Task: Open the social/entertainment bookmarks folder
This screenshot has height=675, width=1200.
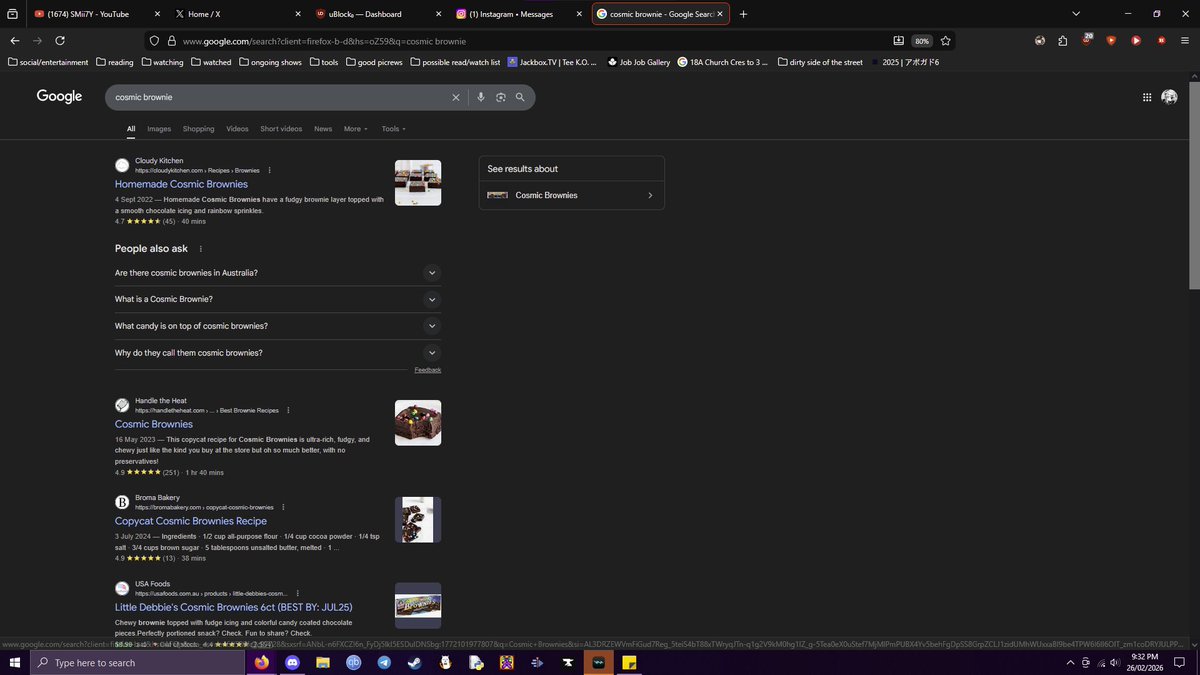Action: coord(48,62)
